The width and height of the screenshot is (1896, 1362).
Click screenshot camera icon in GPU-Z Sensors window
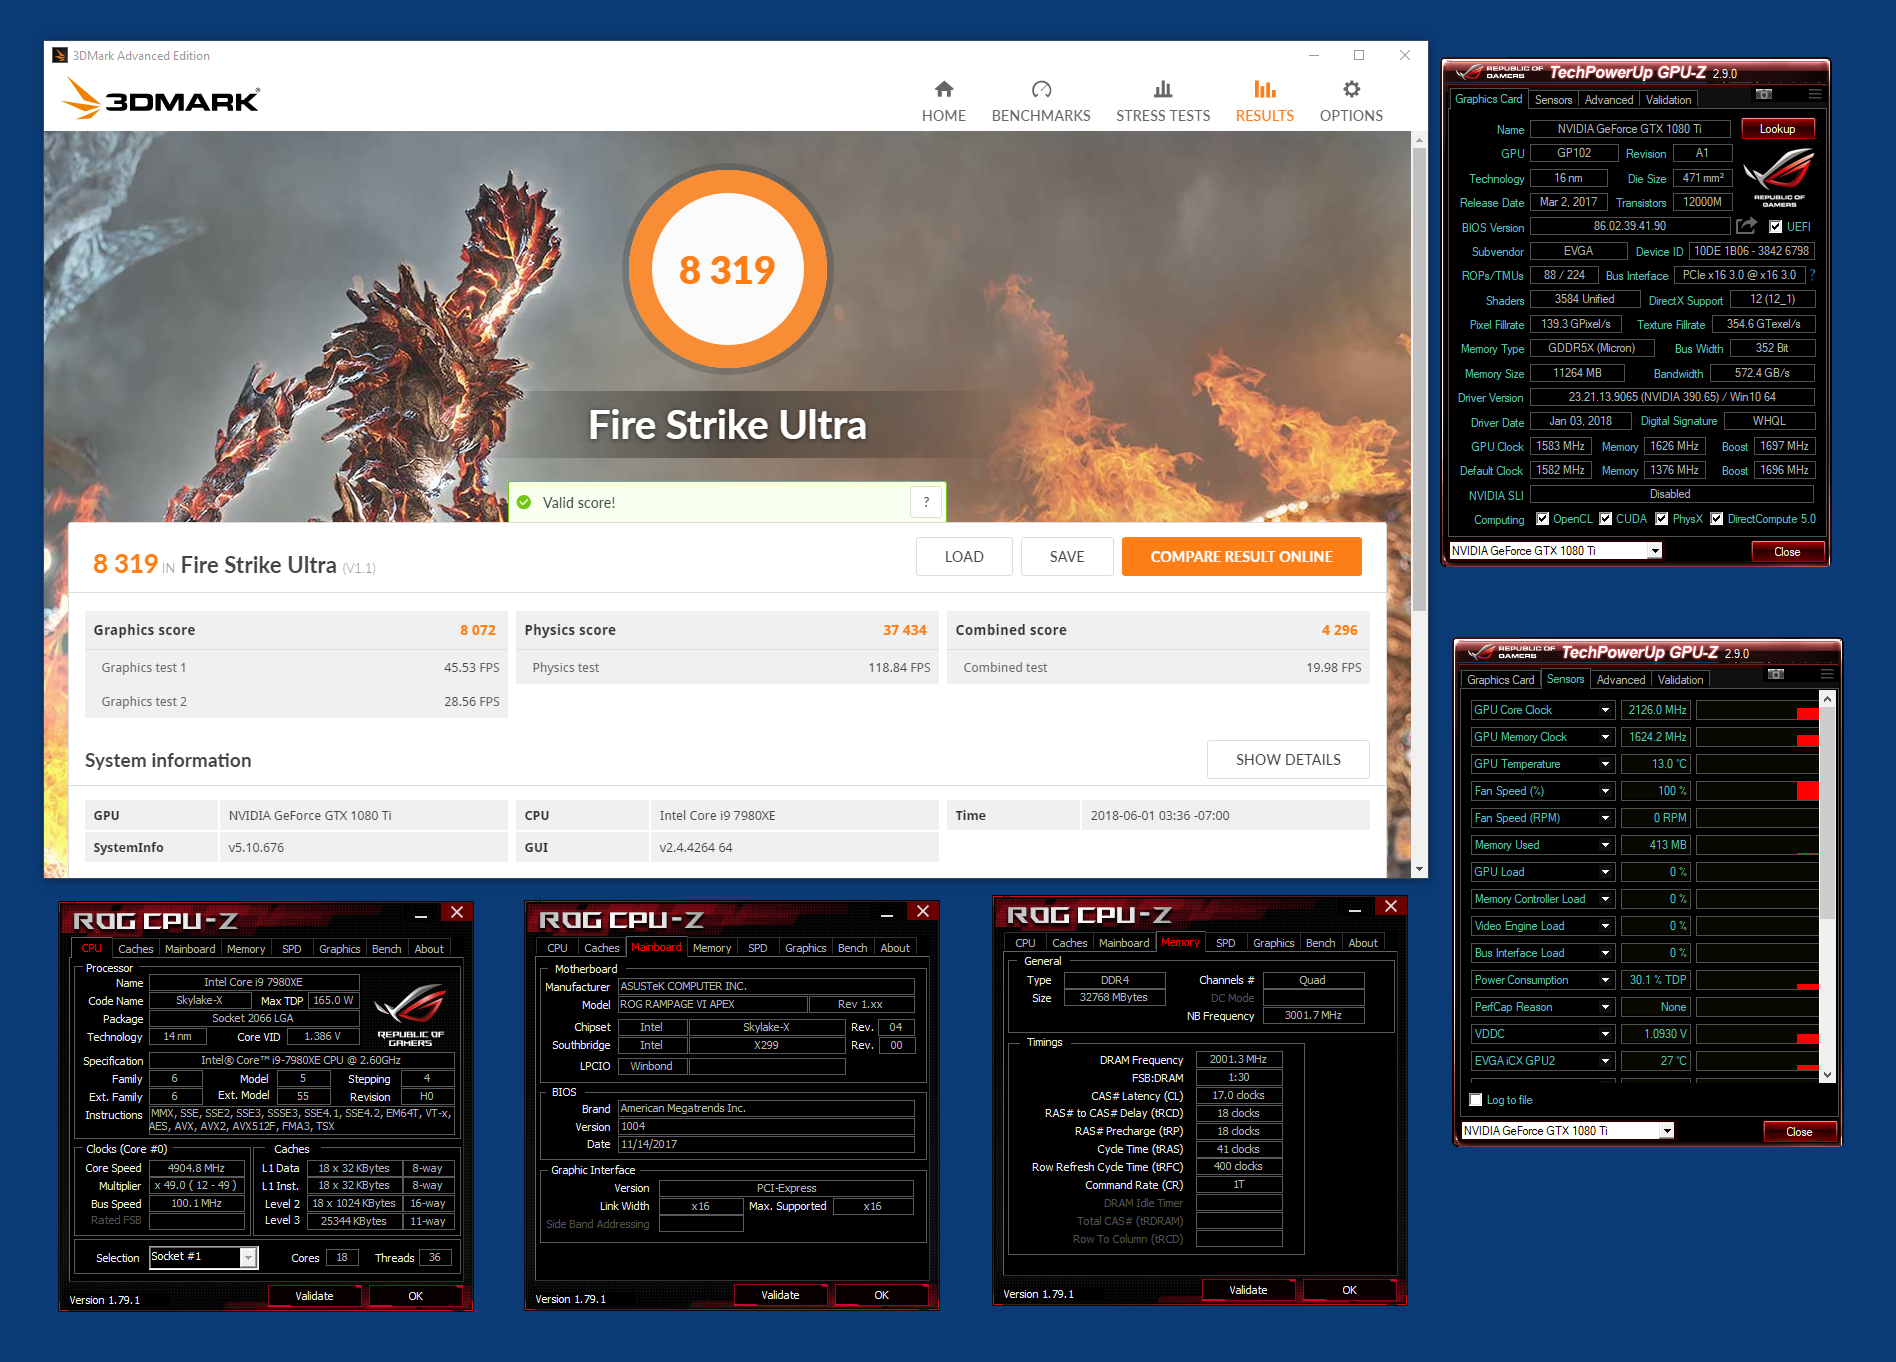1776,674
